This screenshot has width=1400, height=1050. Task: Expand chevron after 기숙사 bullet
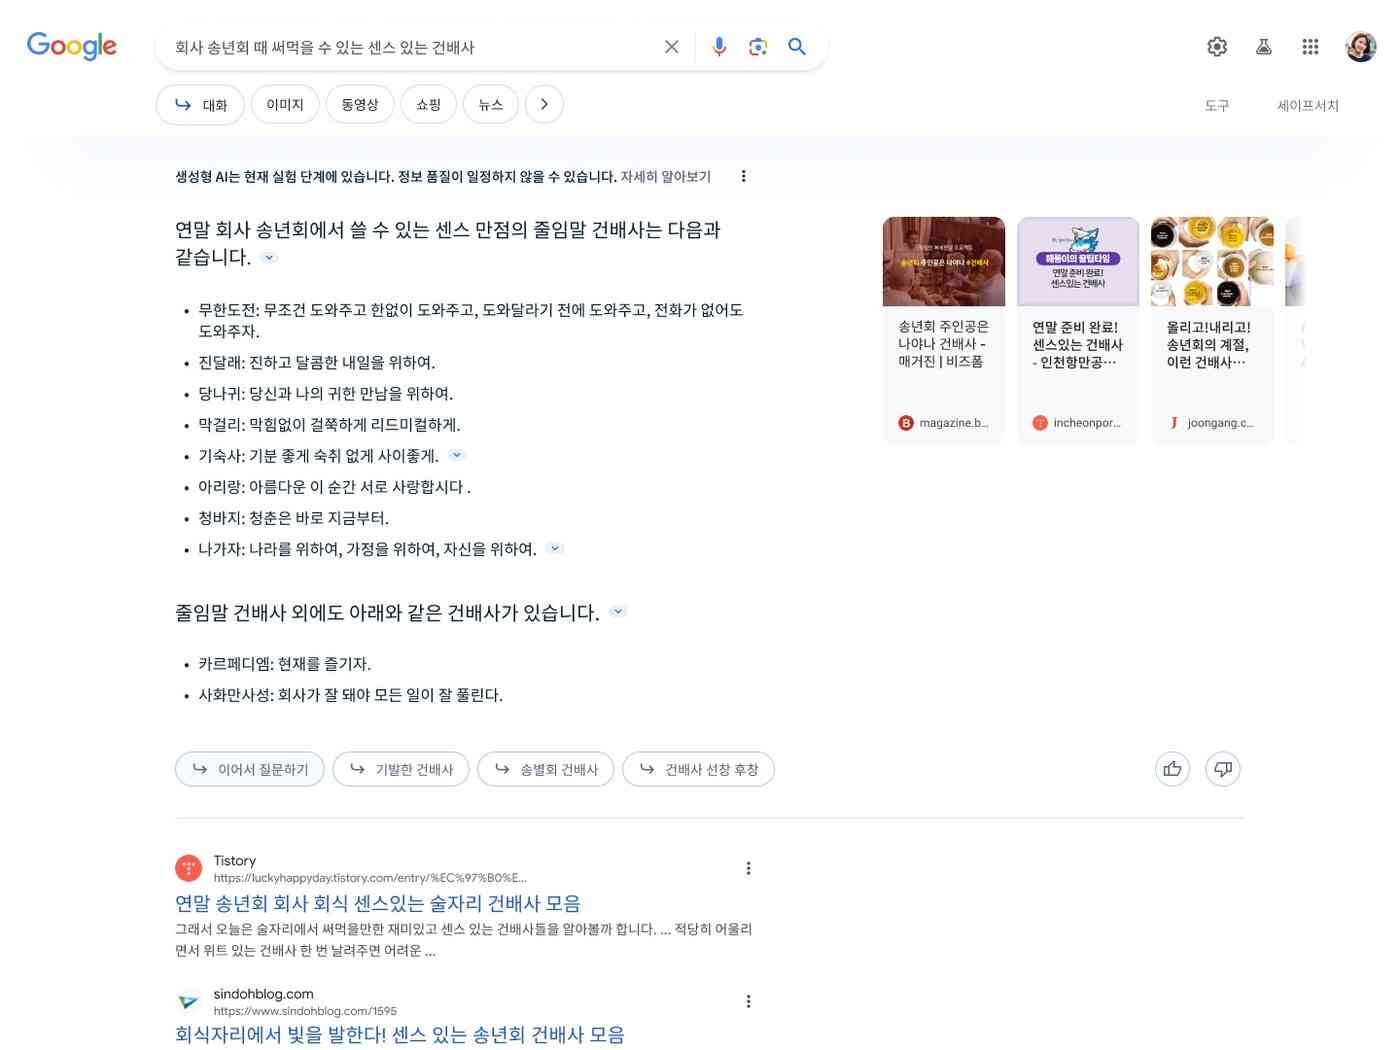tap(457, 455)
